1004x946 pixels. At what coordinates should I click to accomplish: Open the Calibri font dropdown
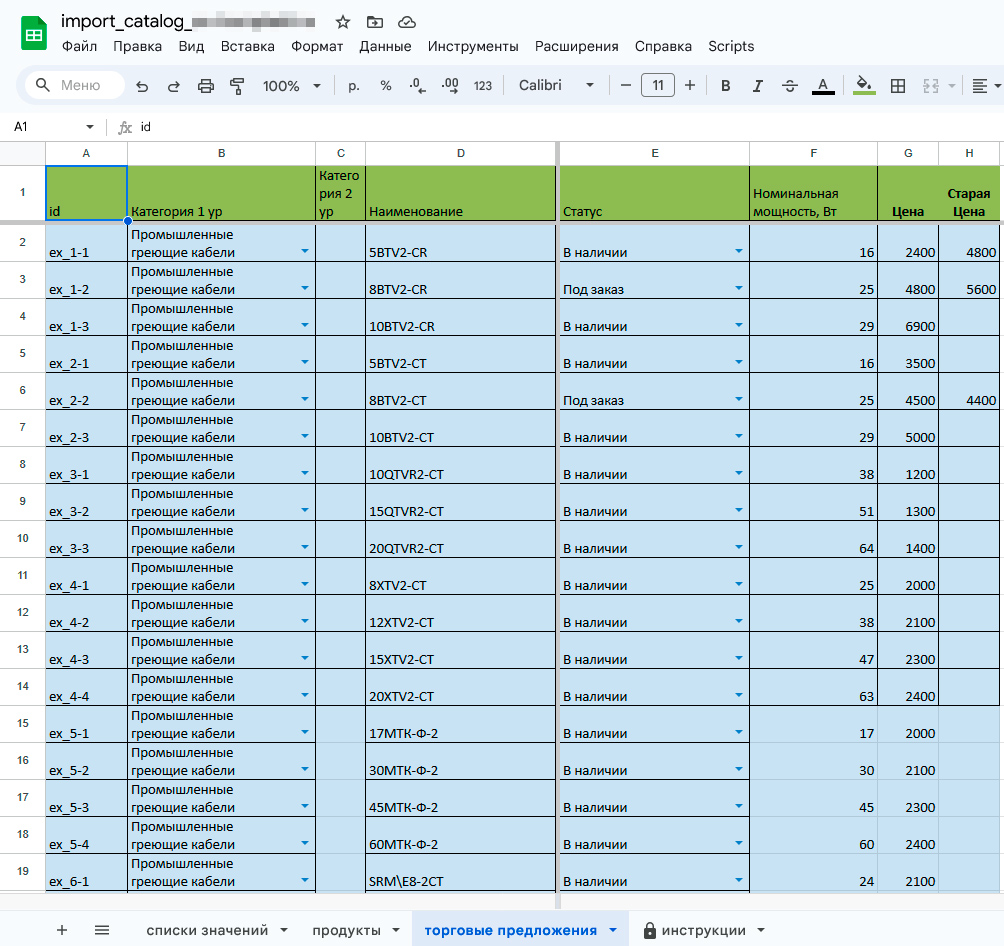click(x=556, y=86)
